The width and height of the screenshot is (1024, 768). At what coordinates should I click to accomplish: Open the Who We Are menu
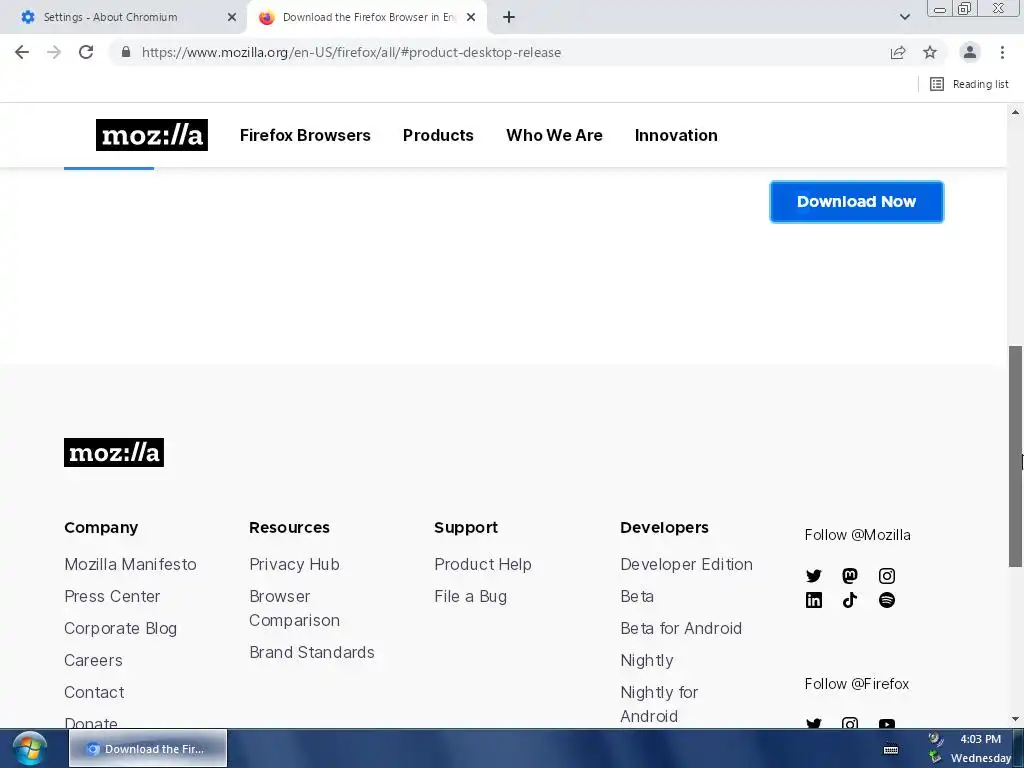[x=554, y=135]
